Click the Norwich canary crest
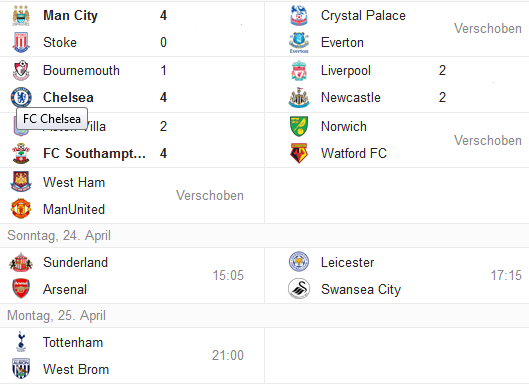This screenshot has height=385, width=529. point(299,127)
